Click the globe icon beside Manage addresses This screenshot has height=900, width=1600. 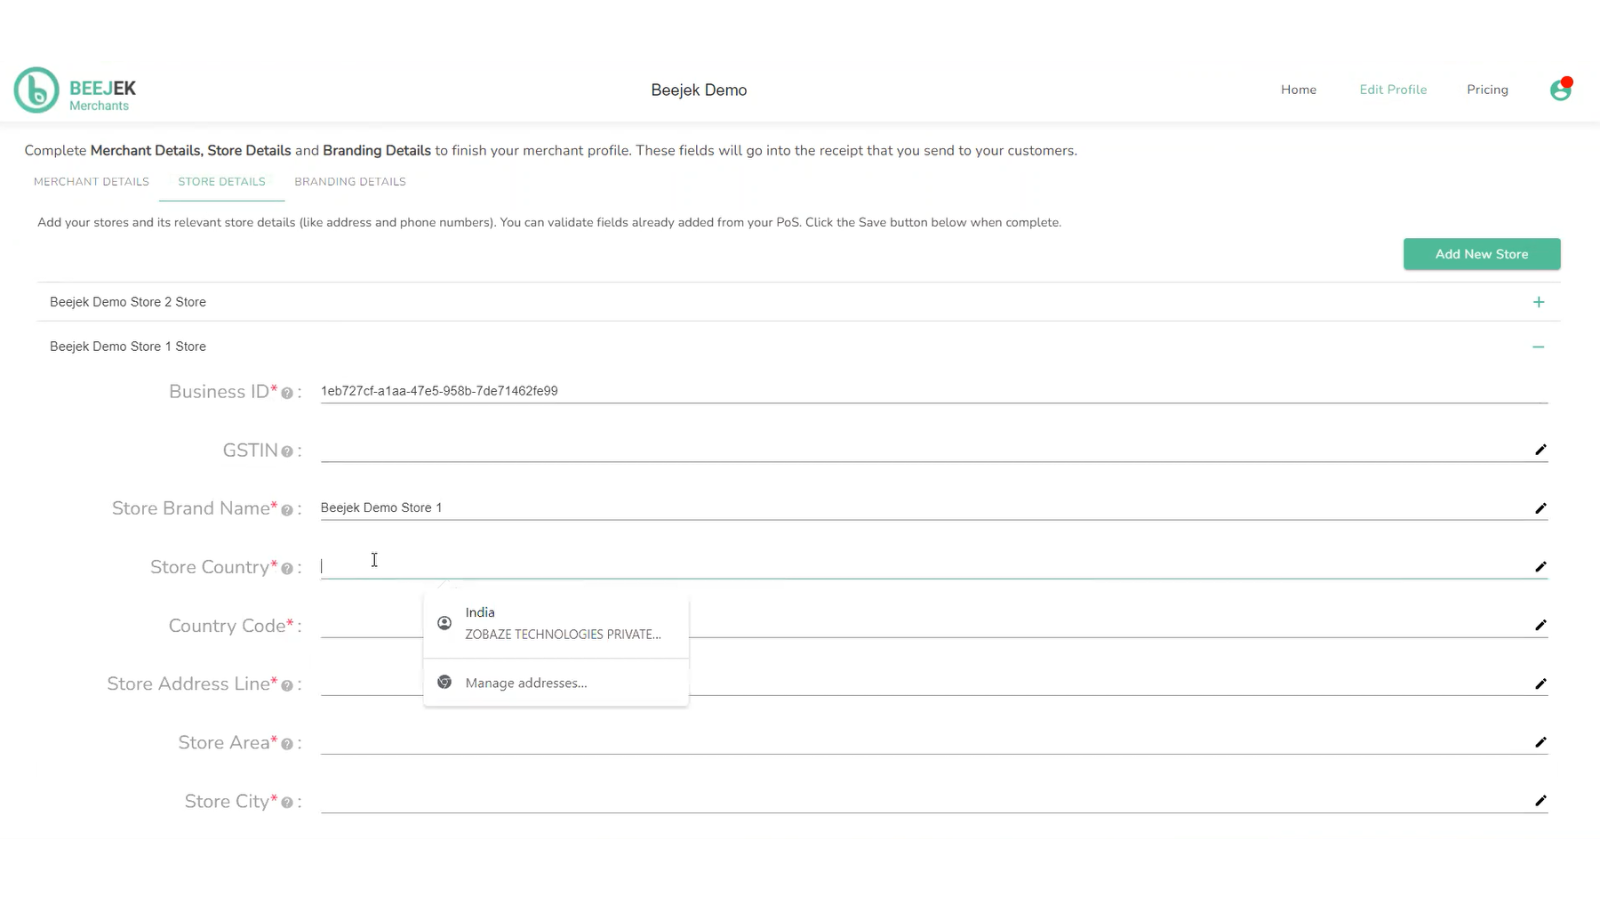tap(444, 682)
